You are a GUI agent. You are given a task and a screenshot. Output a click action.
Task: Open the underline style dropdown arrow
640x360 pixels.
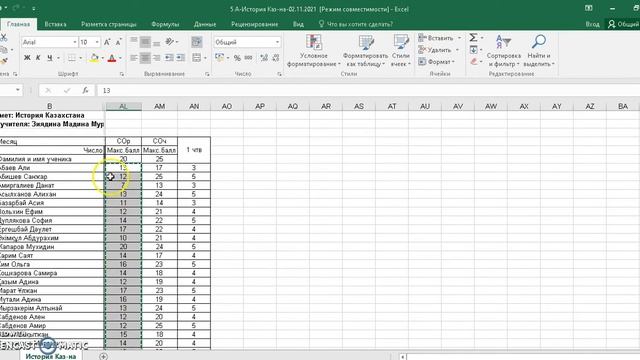coord(58,58)
